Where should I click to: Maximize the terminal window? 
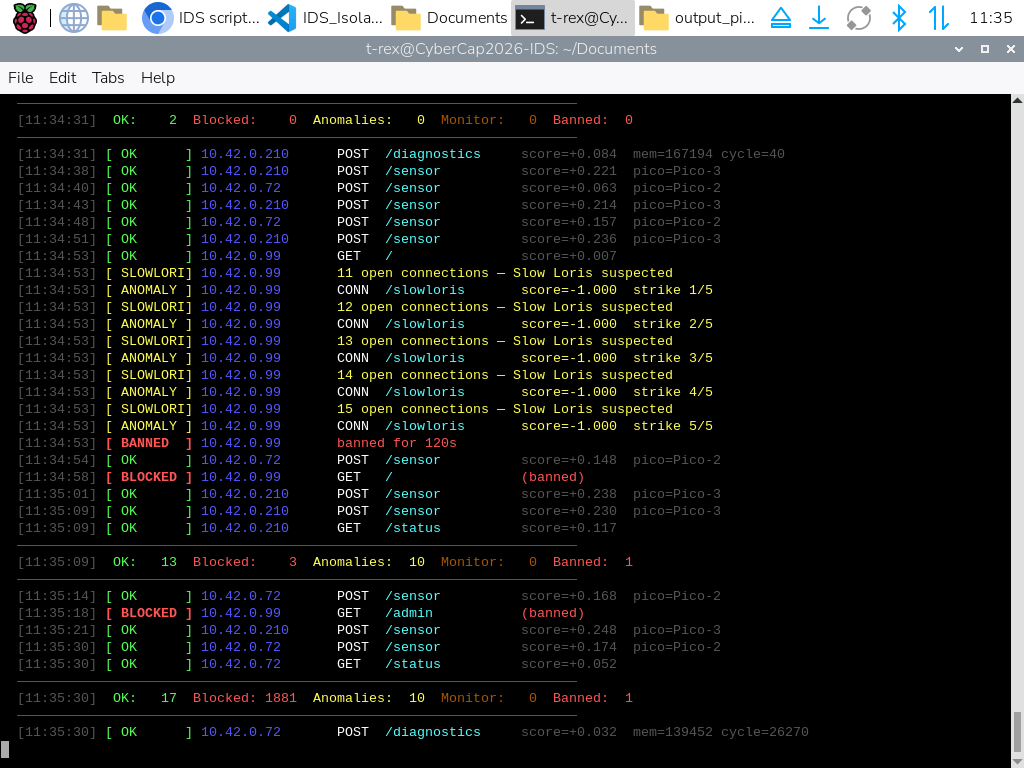[x=985, y=49]
